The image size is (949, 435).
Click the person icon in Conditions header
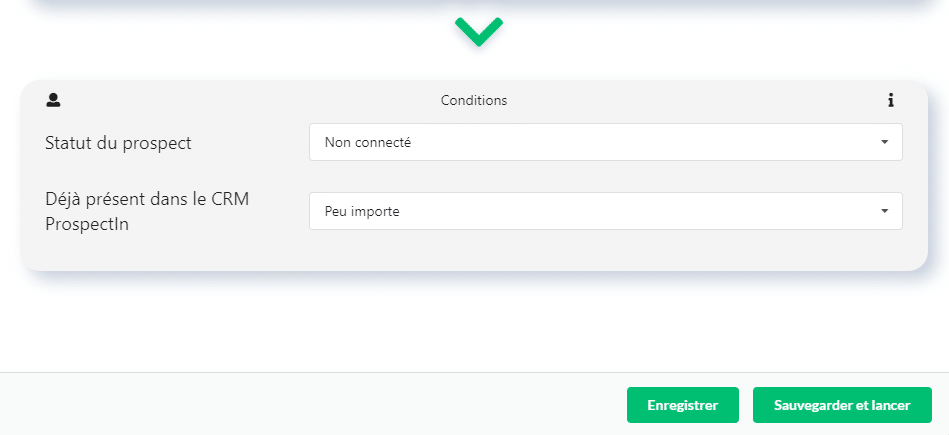tap(53, 100)
